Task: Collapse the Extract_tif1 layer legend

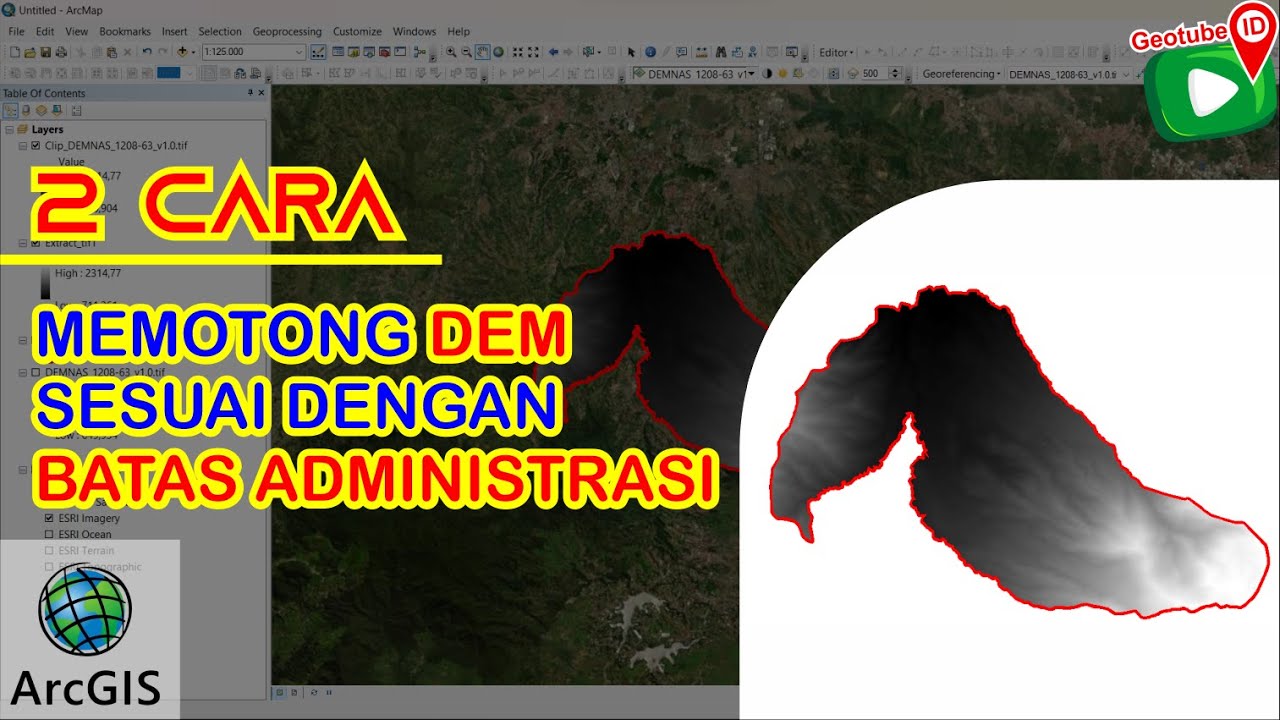Action: (x=23, y=243)
